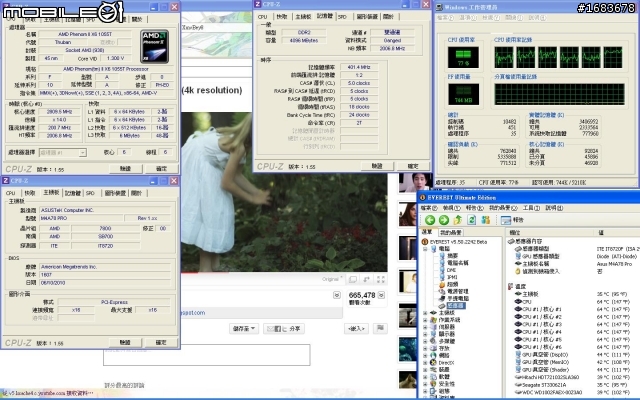Open 說明(H) menu in EVEREST
The width and height of the screenshot is (640, 400).
554,208
